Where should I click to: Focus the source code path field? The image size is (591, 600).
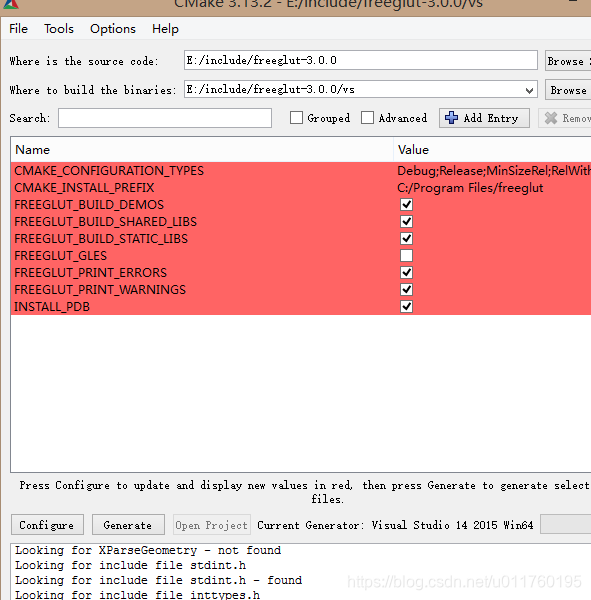click(x=361, y=60)
